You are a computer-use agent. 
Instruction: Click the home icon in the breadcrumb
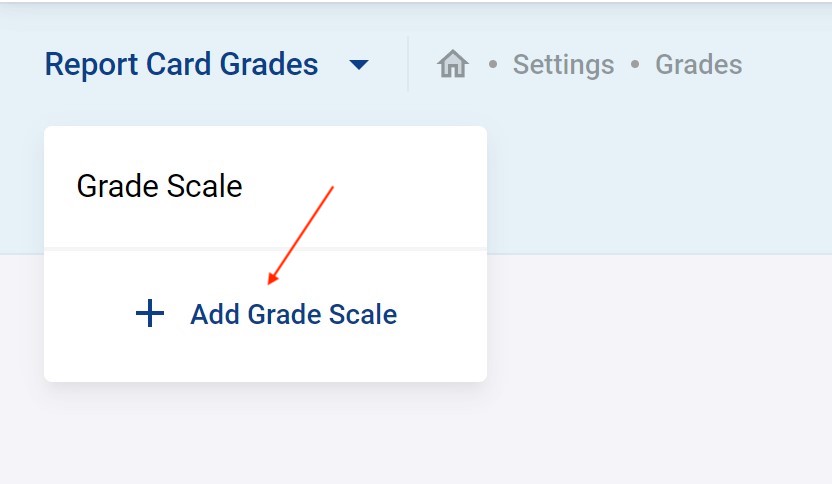453,65
